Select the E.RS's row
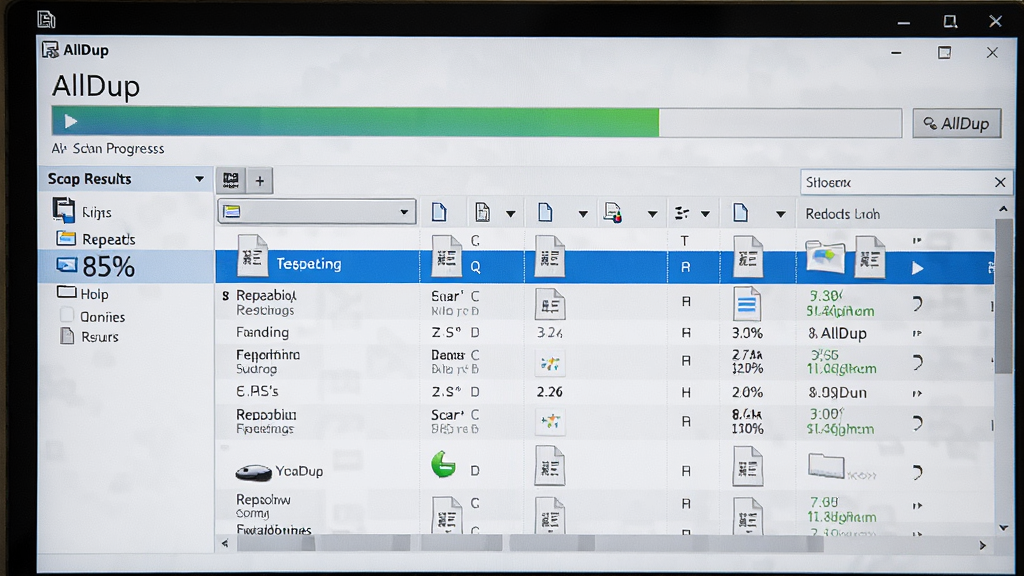 pos(605,392)
